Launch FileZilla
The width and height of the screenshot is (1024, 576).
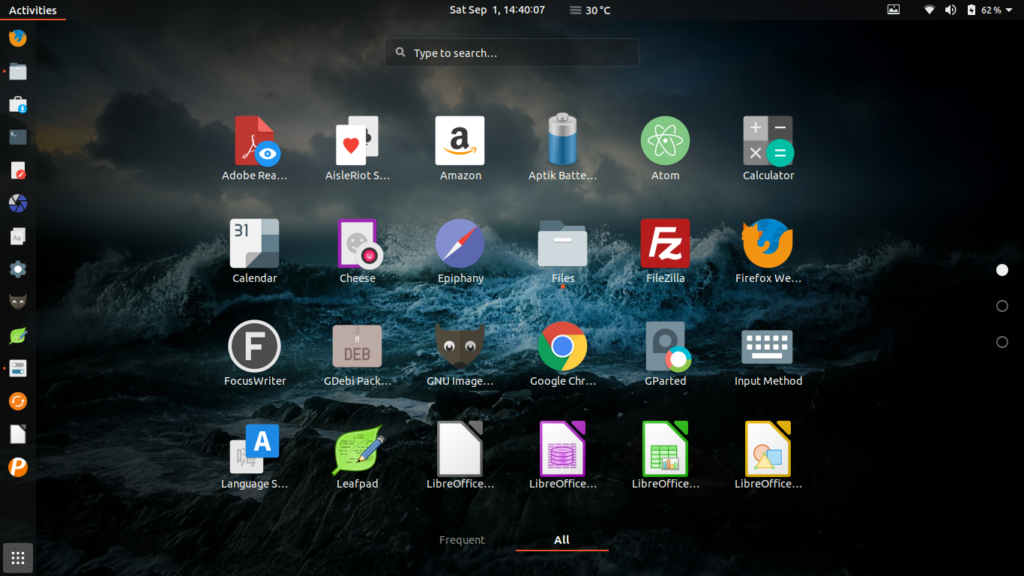(665, 251)
